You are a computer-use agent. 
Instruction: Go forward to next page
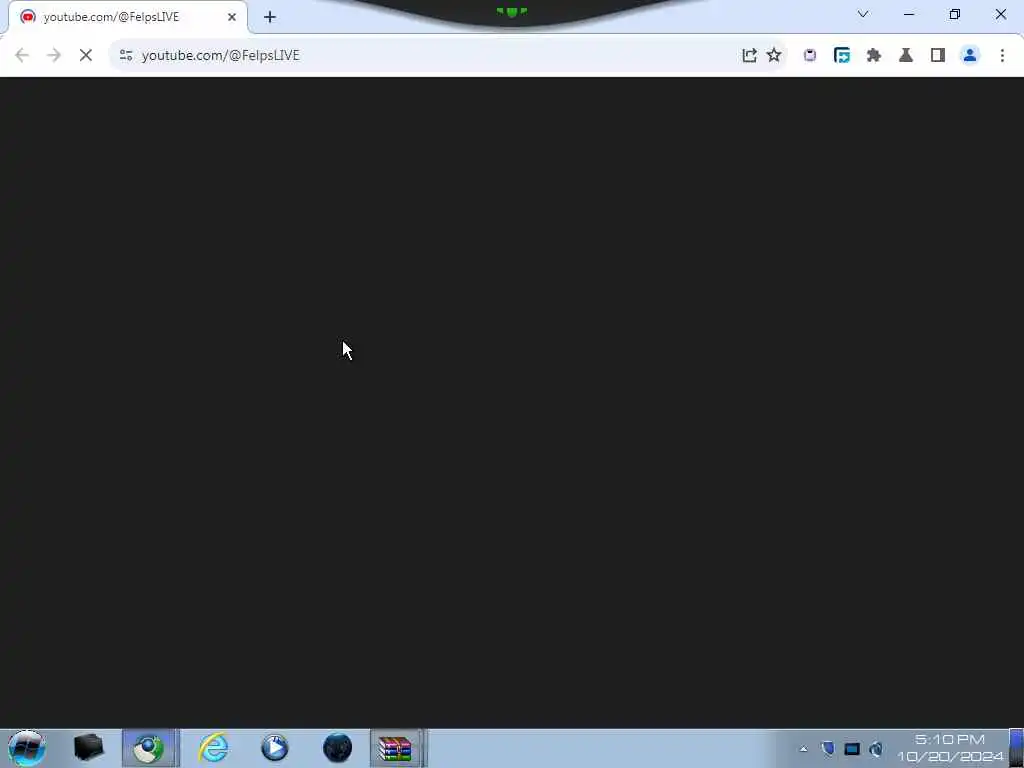[x=54, y=56]
